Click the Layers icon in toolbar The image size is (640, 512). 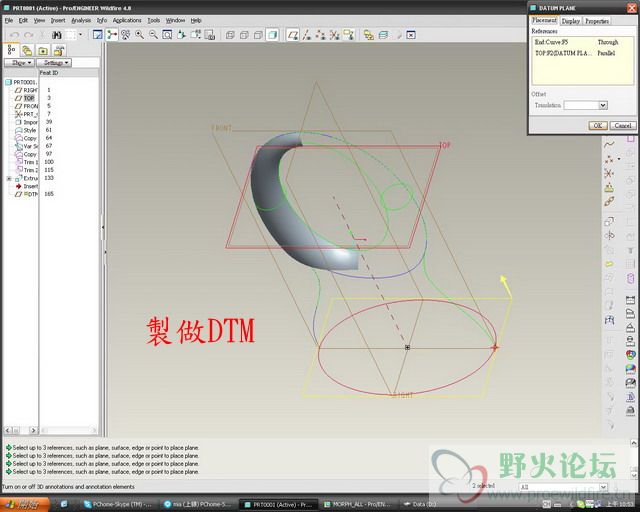point(383,35)
